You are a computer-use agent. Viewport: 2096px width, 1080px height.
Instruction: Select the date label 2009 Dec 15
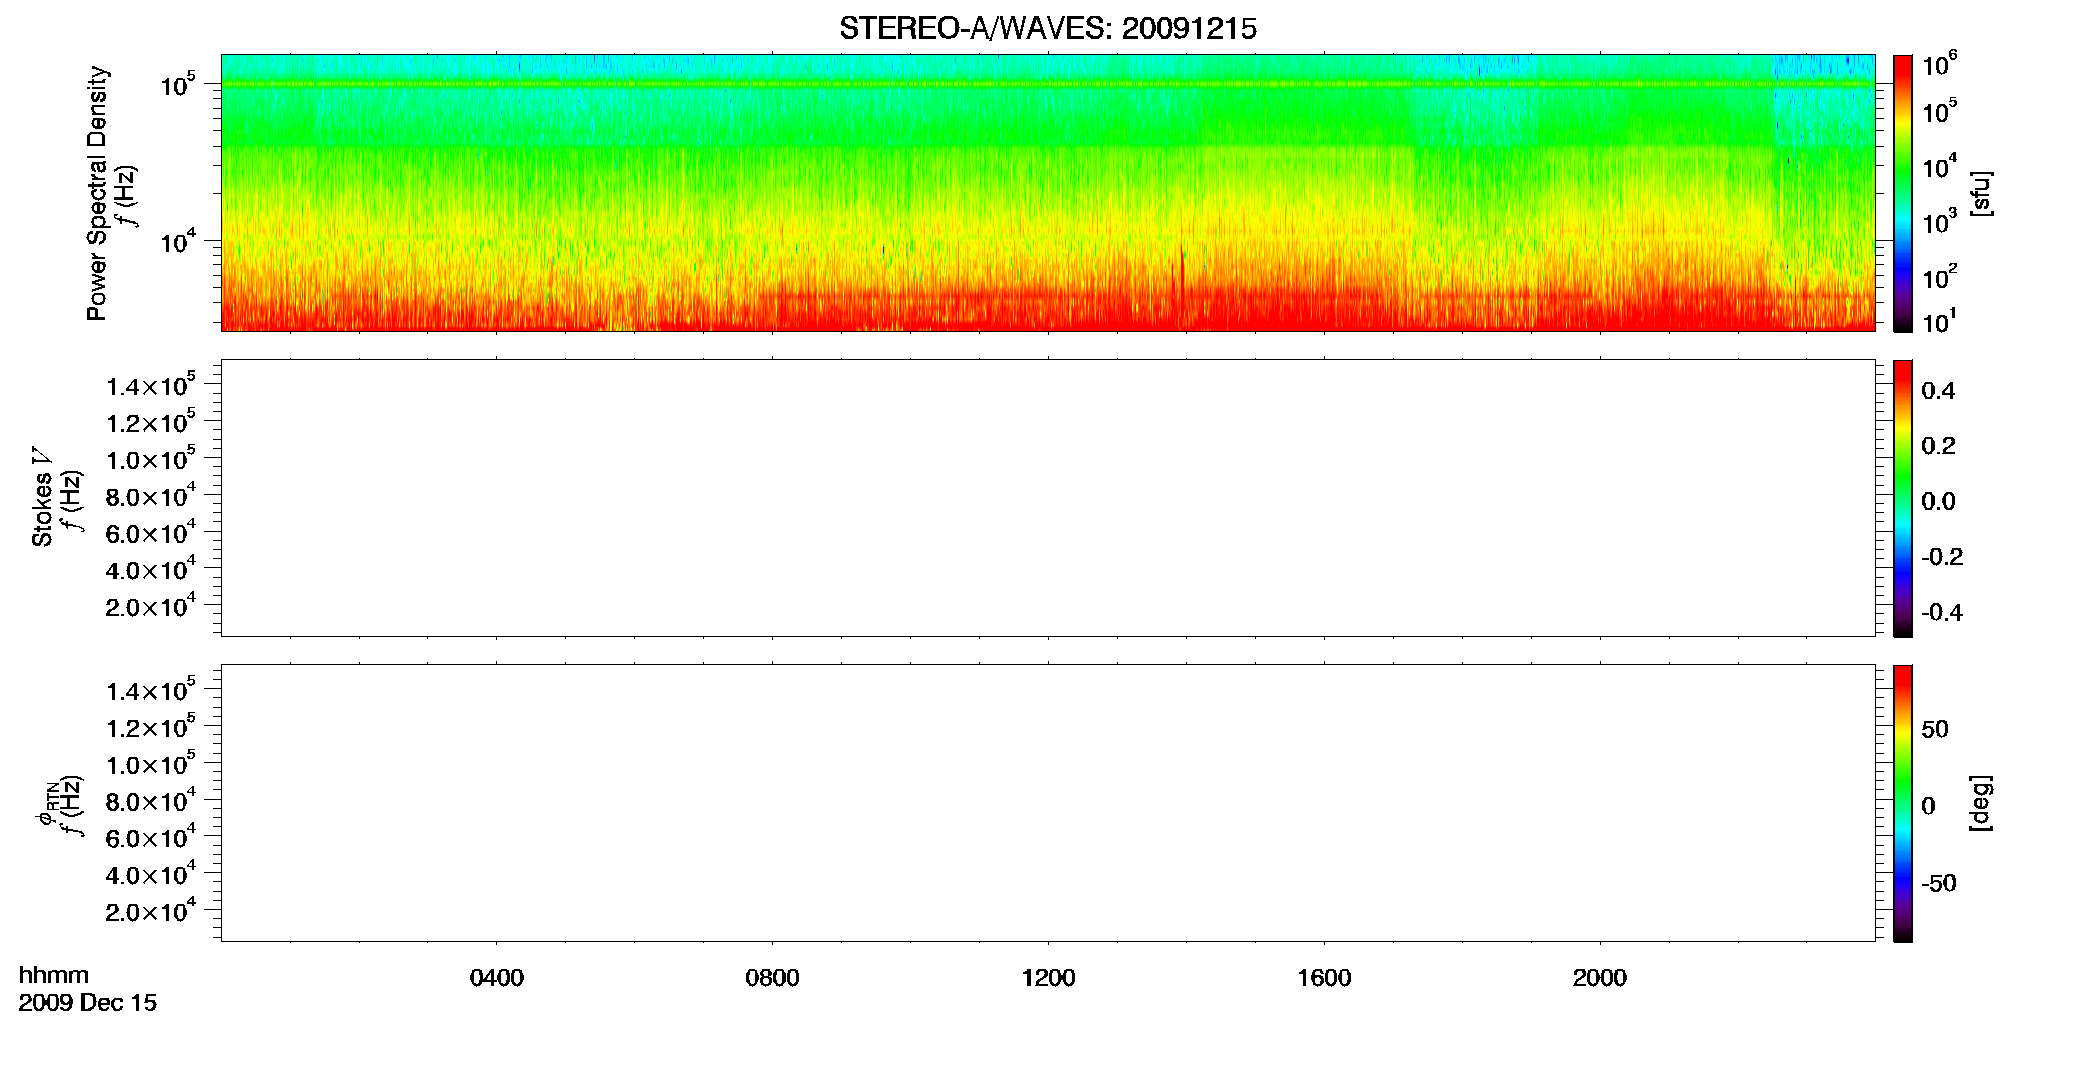click(x=88, y=1003)
